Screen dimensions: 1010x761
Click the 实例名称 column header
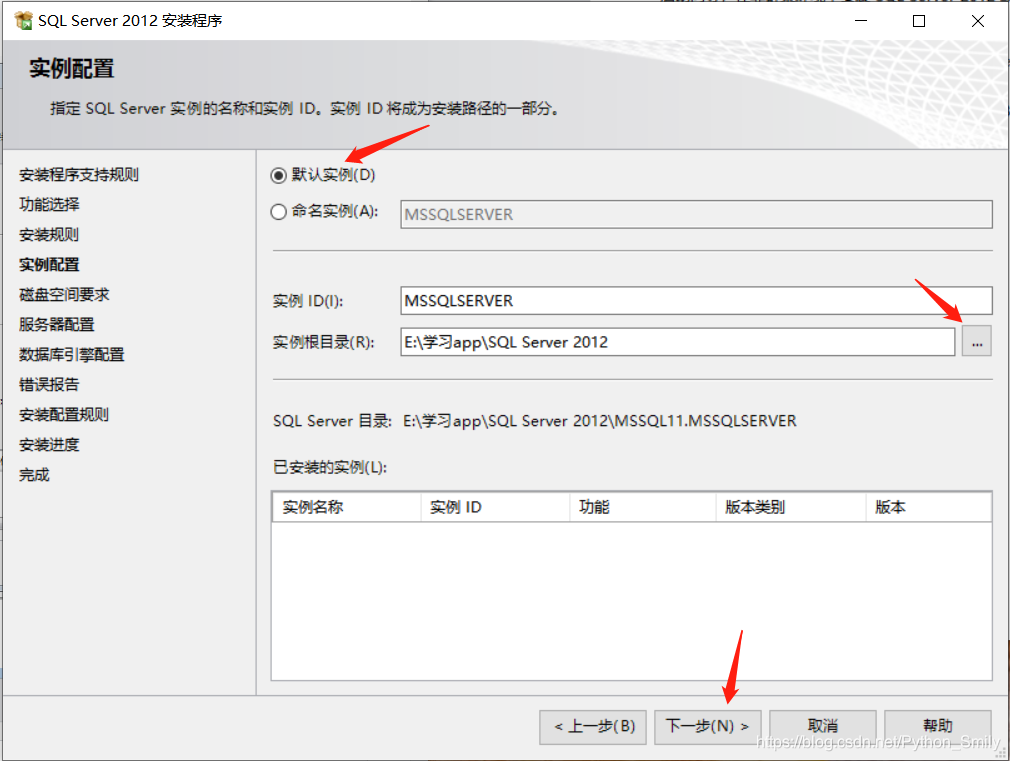[347, 507]
